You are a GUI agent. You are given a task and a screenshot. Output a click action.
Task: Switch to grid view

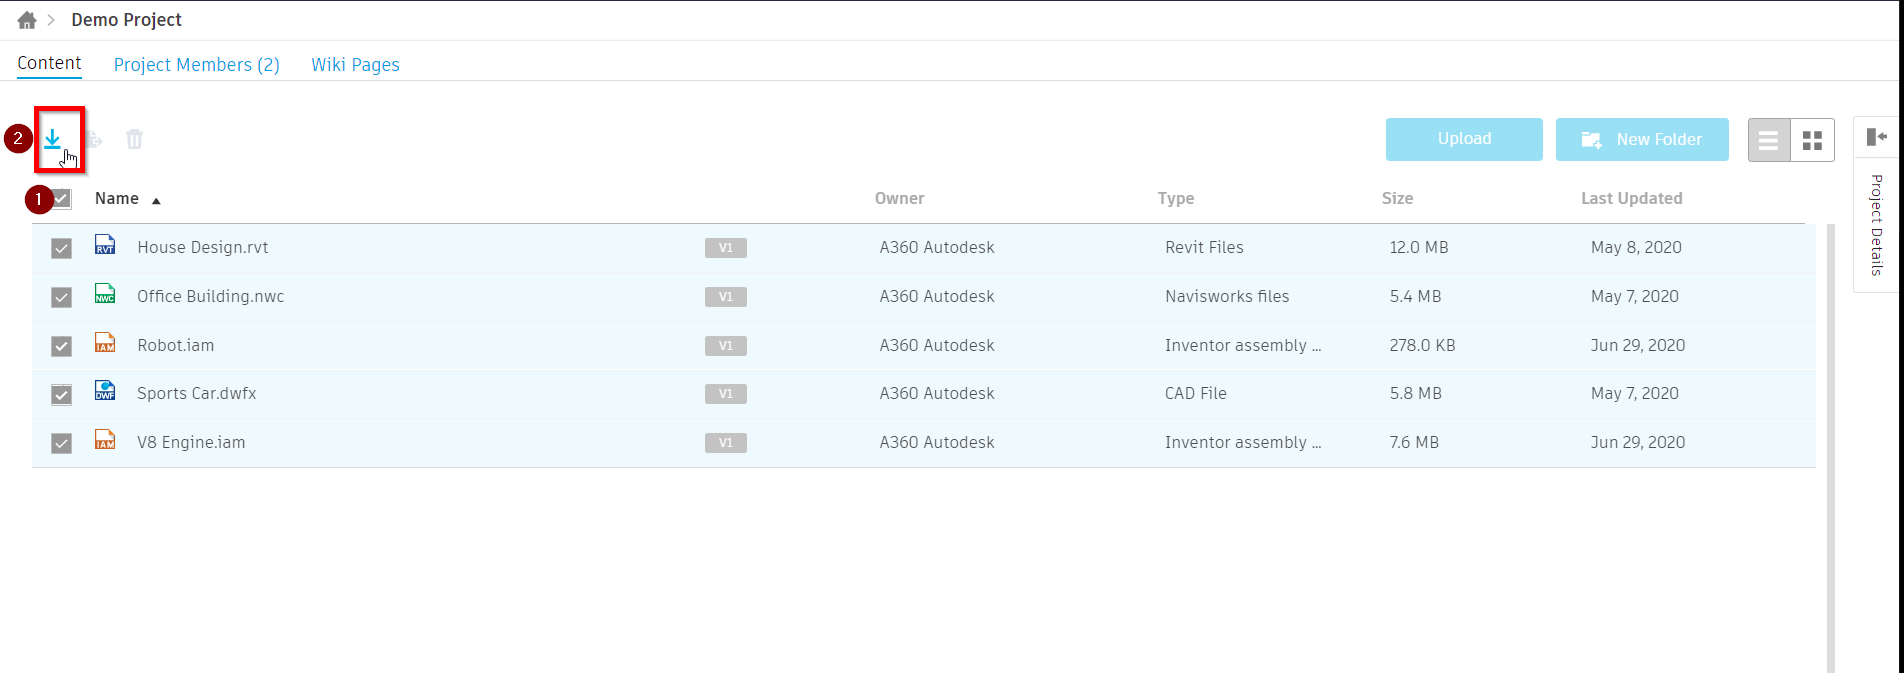(x=1812, y=140)
